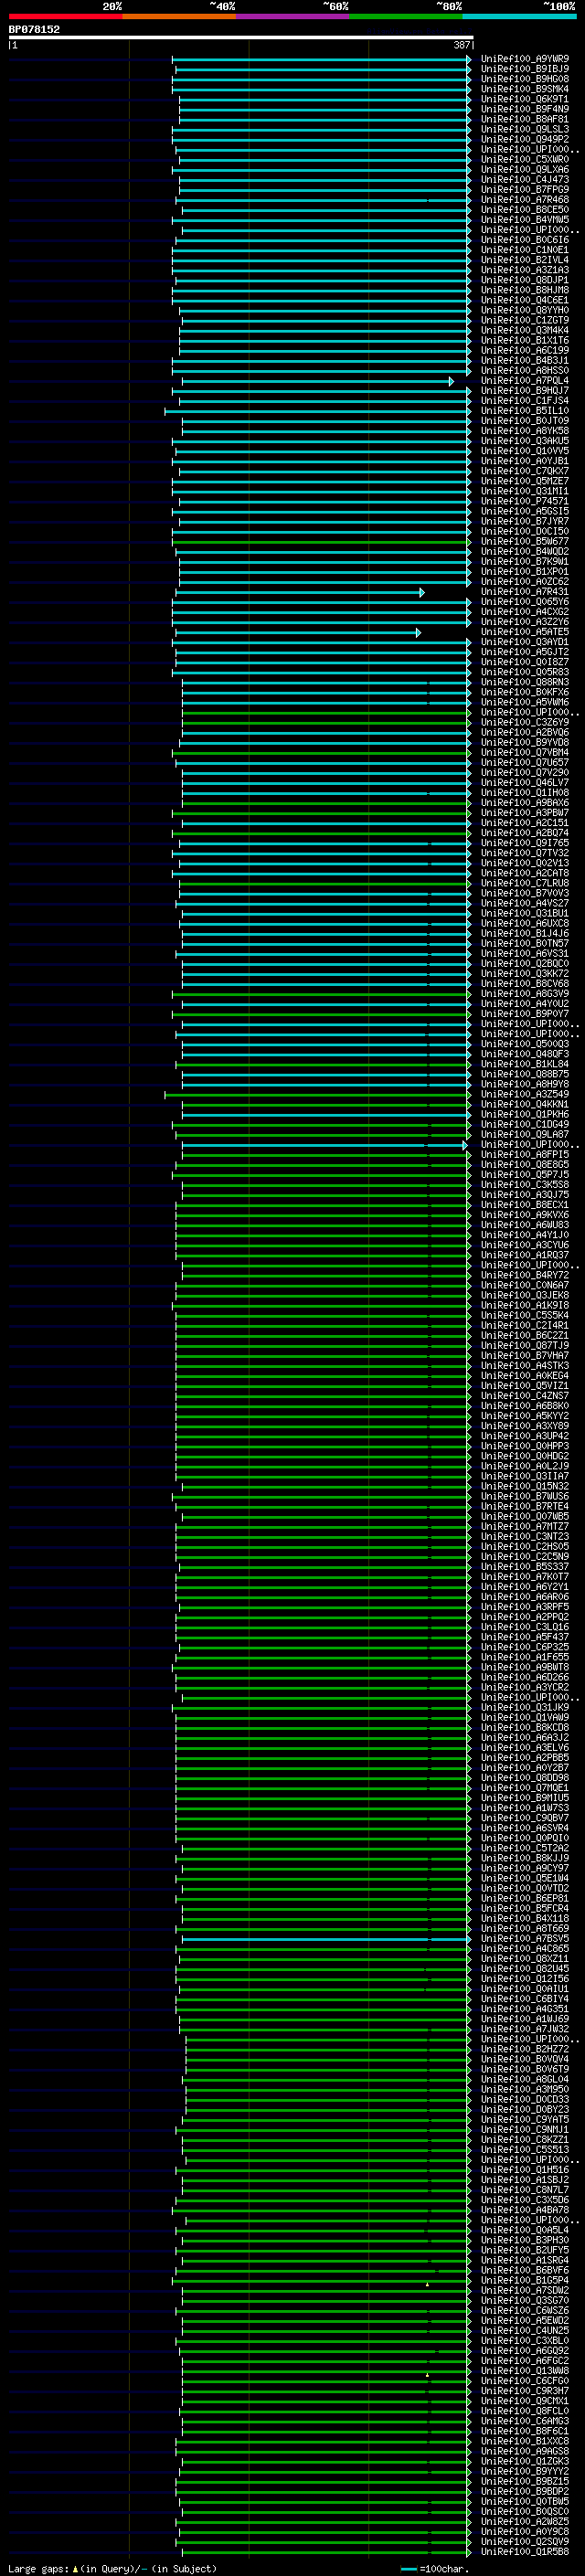Image resolution: width=585 pixels, height=2576 pixels.
Task: Select the UniRef100_C0N6A7 label
Action: click(x=525, y=1286)
